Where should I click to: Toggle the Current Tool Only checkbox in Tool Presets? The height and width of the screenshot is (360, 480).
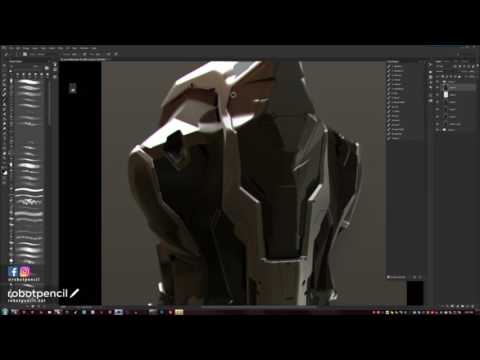point(388,277)
